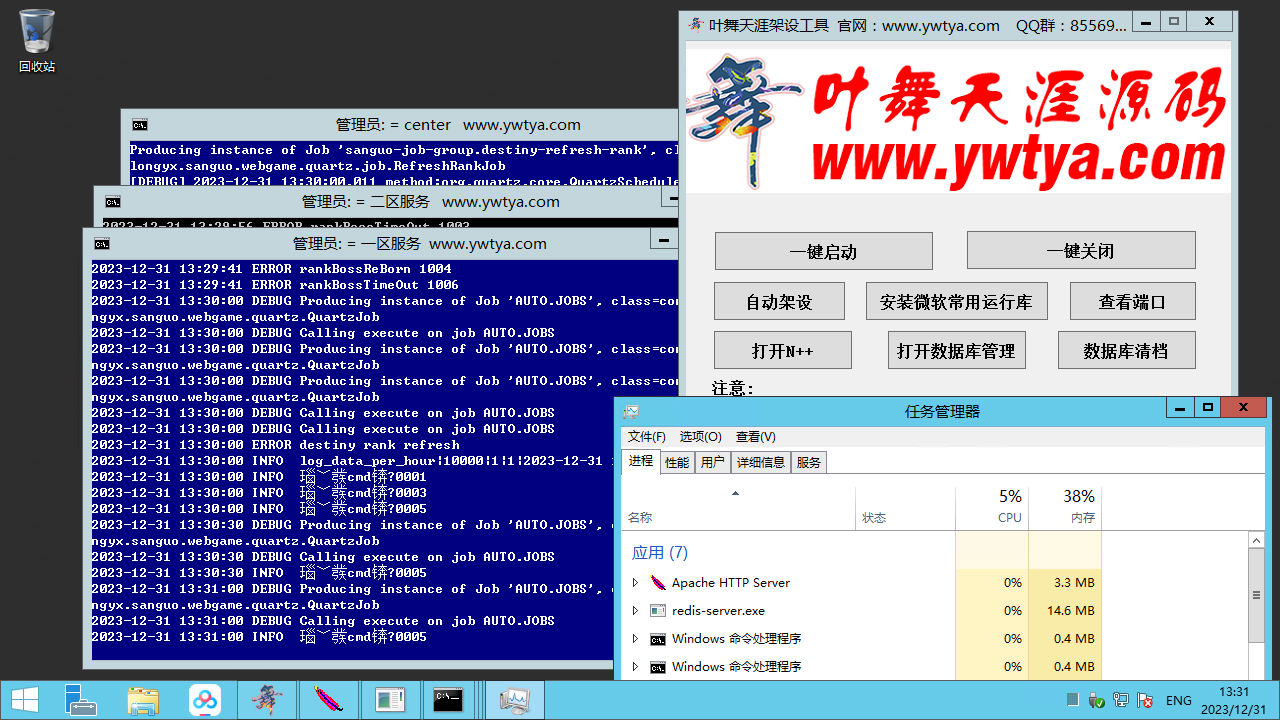Select the Apache HTTP Server row name
Screen dimensions: 1280x720
click(x=731, y=582)
